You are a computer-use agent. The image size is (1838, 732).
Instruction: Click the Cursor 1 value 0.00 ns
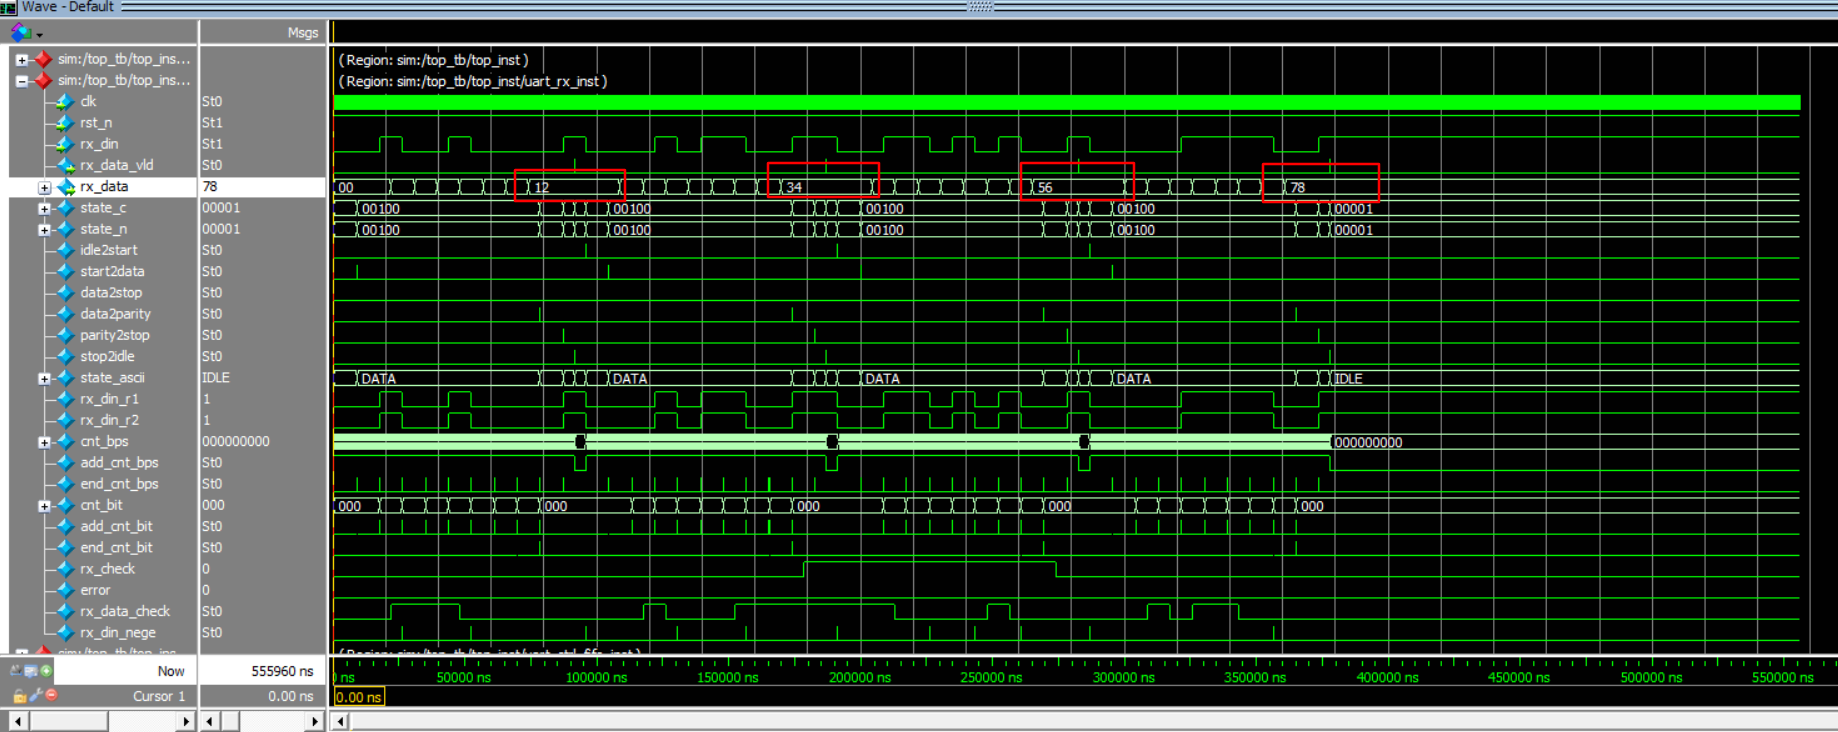pos(290,696)
